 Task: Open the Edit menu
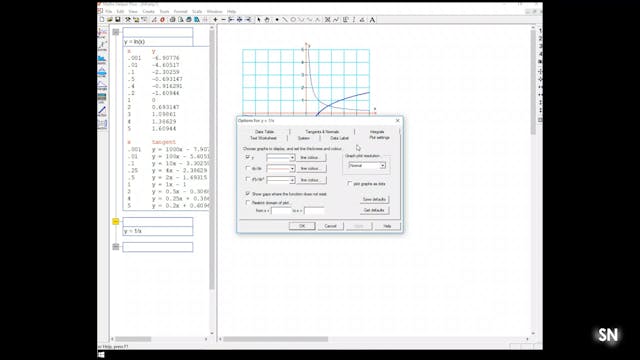point(120,11)
